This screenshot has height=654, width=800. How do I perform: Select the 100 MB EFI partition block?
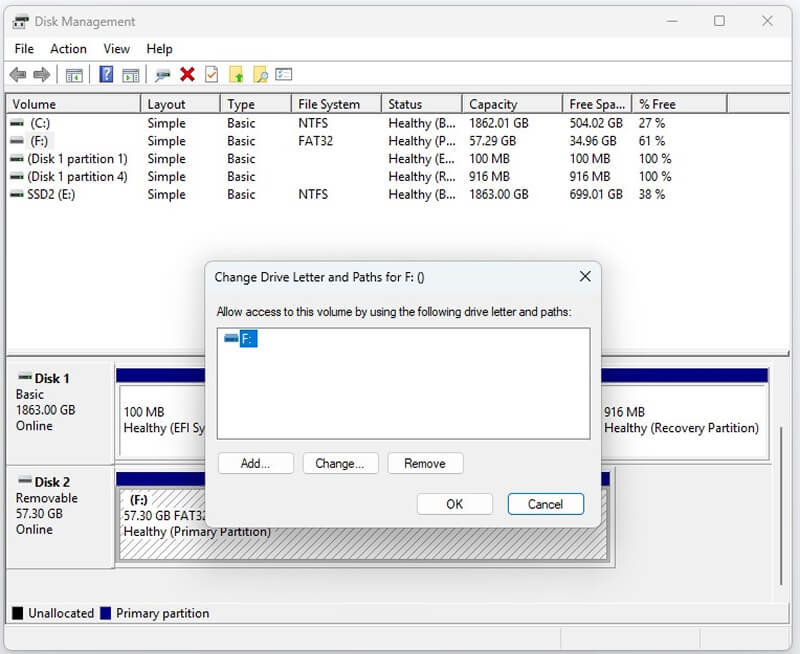click(x=162, y=420)
